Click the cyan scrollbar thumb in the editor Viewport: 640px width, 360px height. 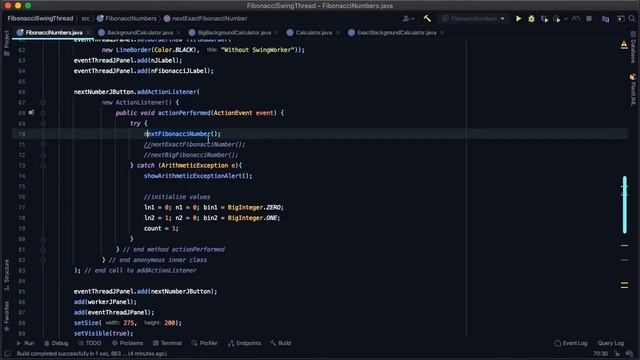624,204
